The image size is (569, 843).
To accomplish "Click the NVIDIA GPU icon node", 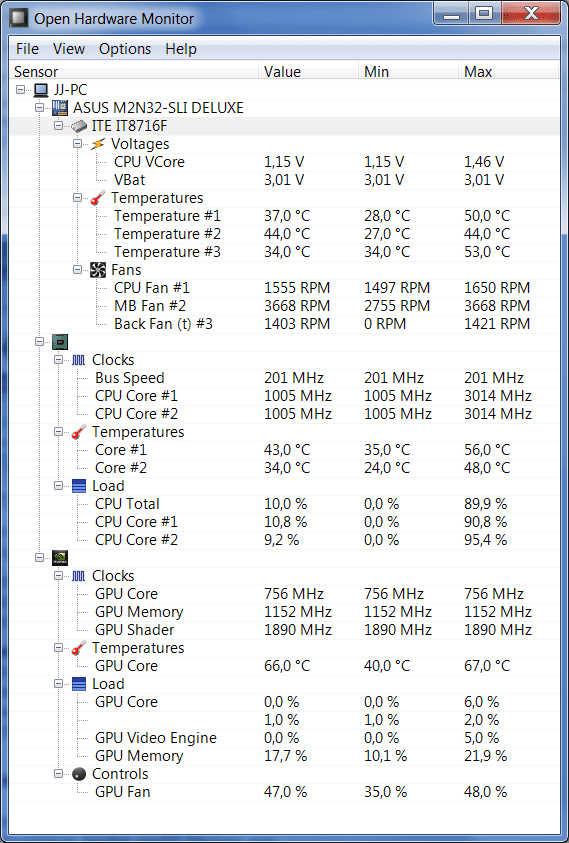I will (60, 558).
